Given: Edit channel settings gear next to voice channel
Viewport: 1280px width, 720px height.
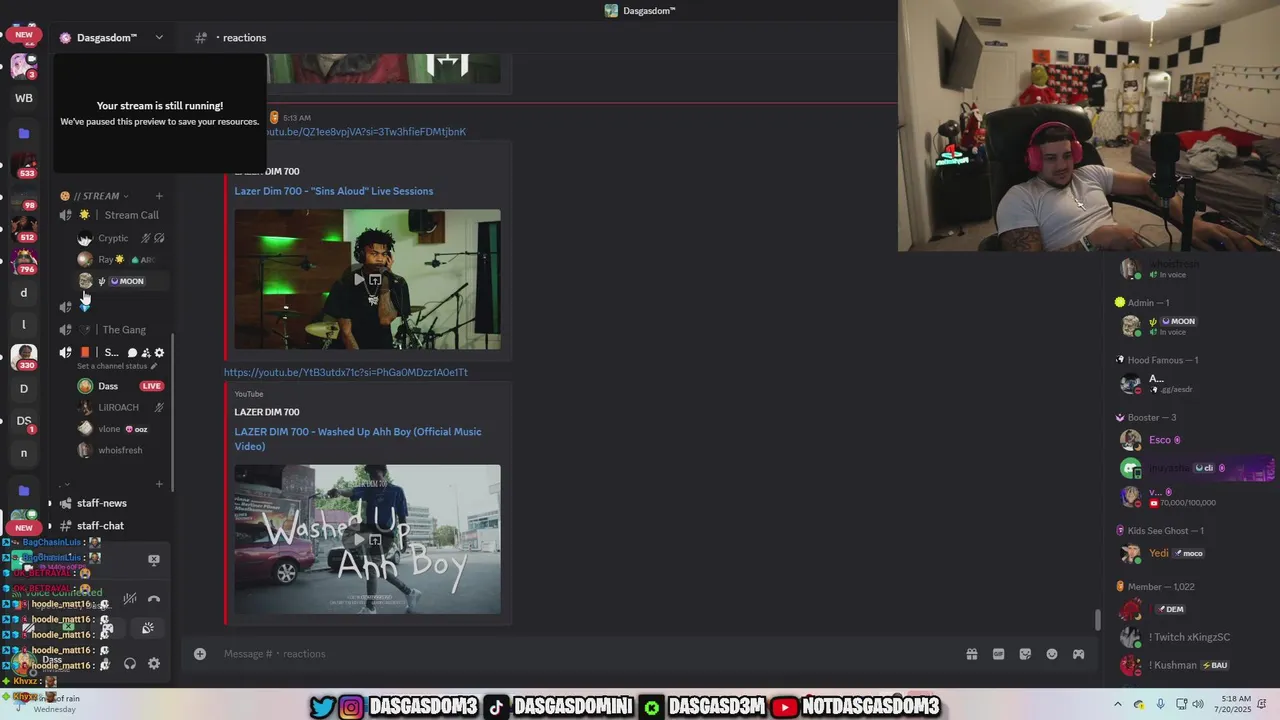Looking at the screenshot, I should [159, 353].
